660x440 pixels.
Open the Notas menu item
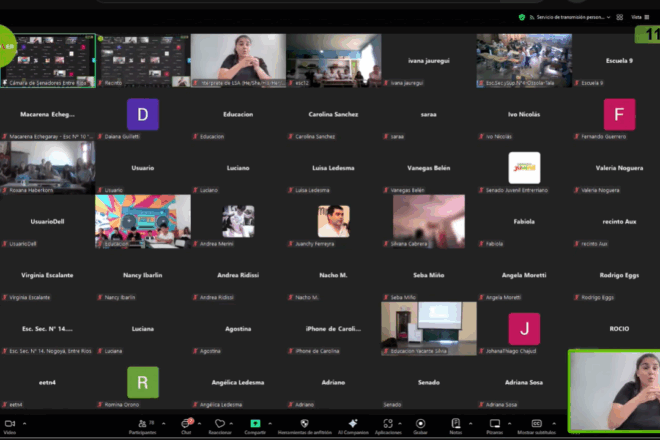[455, 425]
